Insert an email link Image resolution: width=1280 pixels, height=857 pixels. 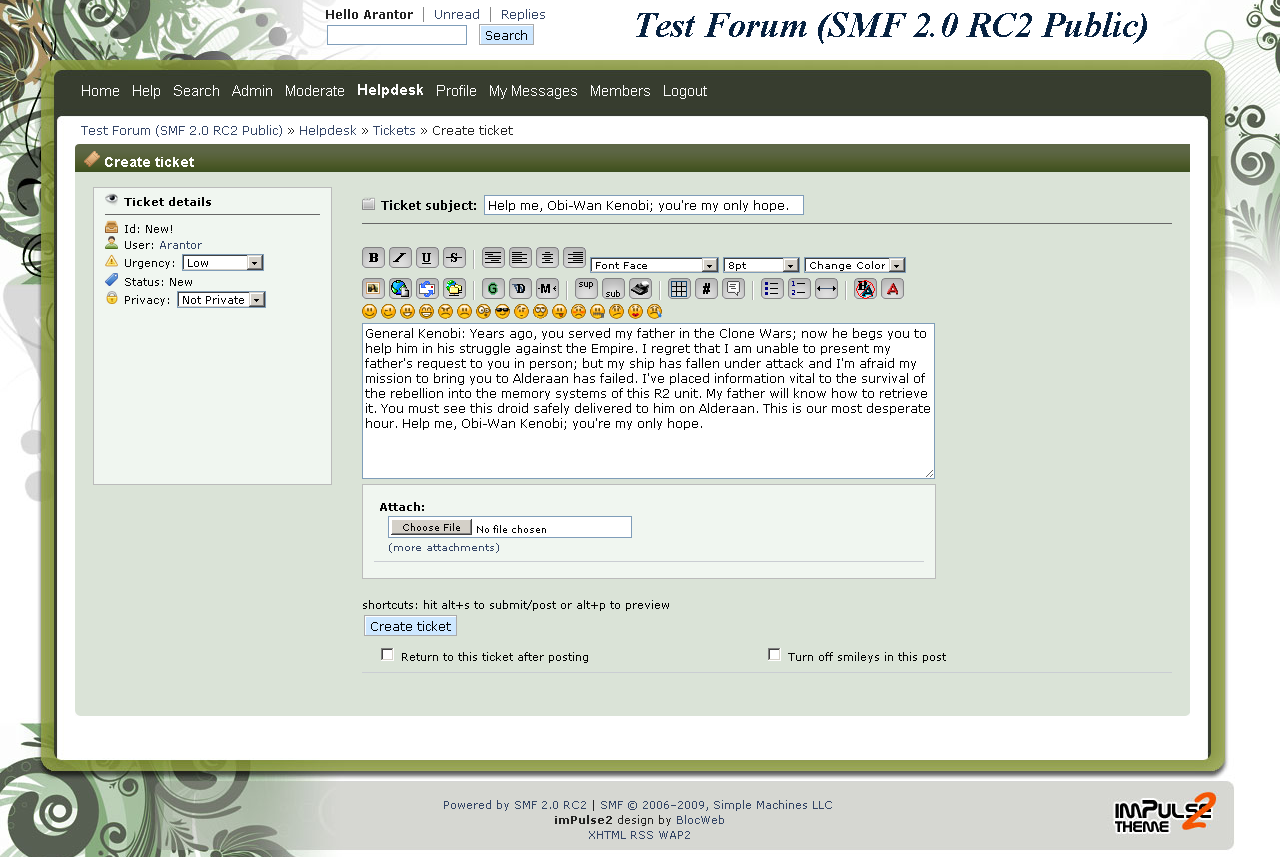point(427,289)
